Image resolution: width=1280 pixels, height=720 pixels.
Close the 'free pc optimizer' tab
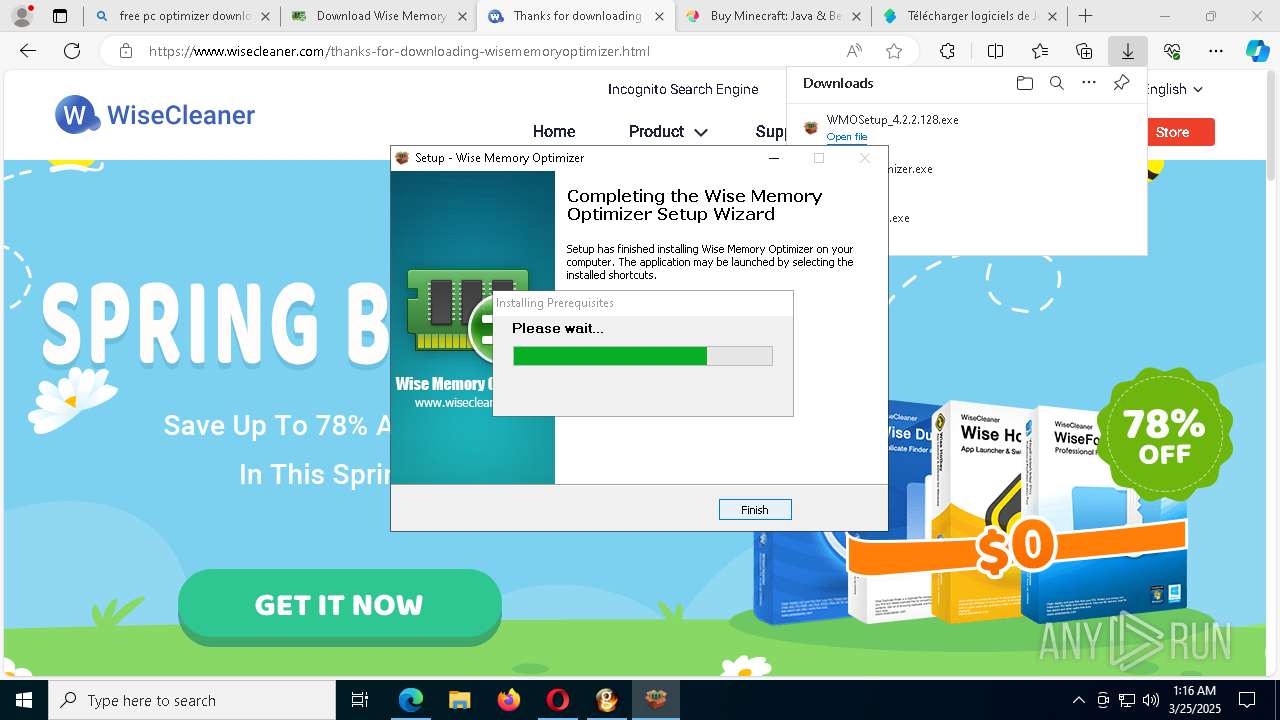[265, 16]
